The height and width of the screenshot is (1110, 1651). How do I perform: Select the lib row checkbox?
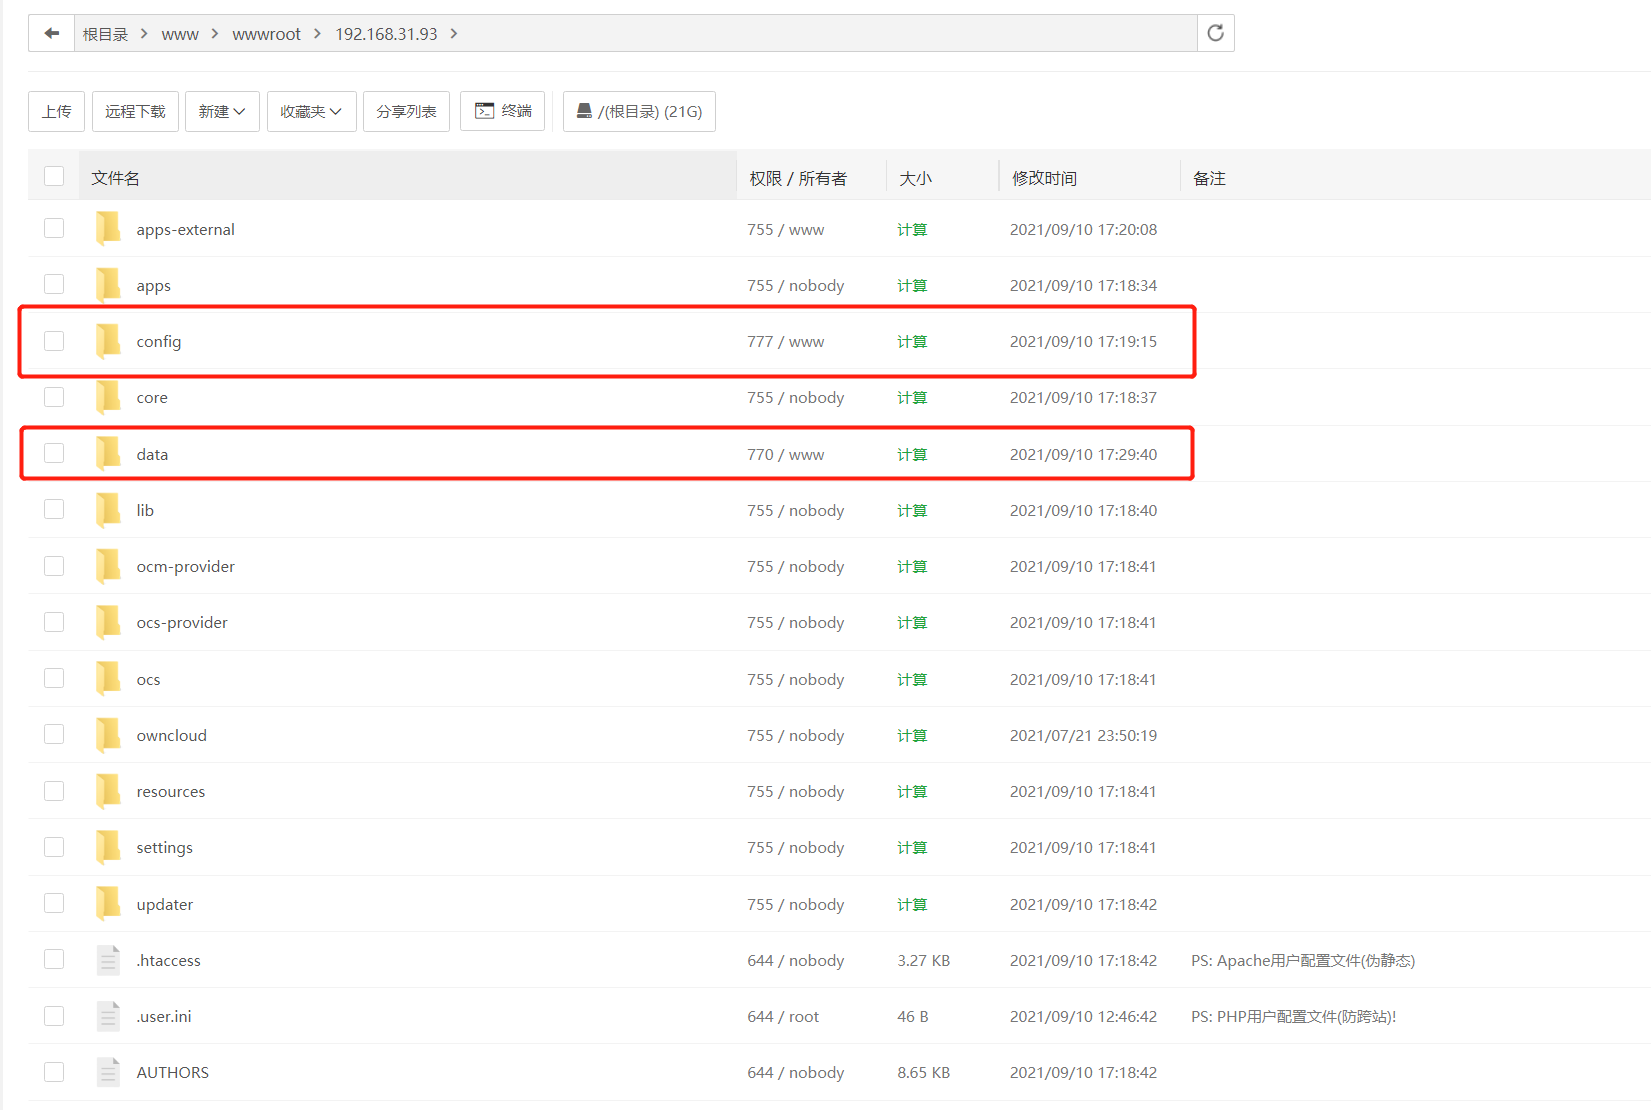54,509
